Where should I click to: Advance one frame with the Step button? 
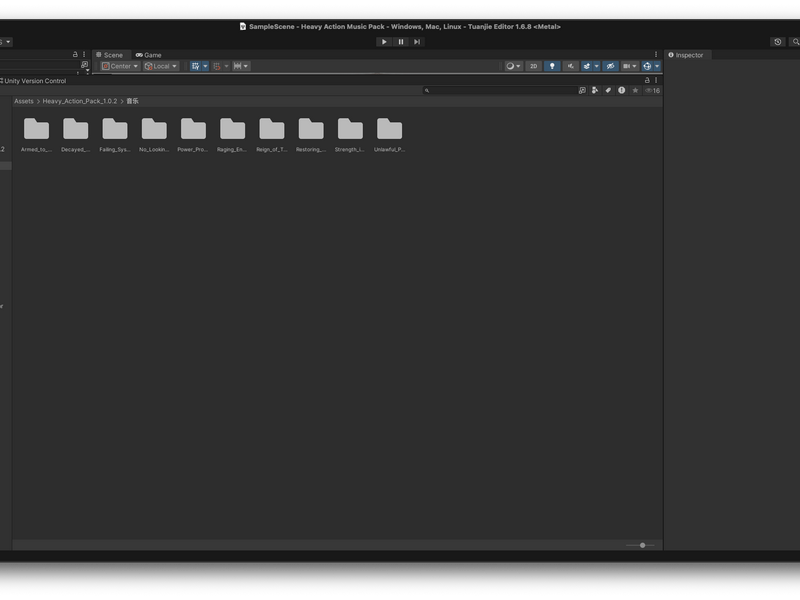(417, 42)
